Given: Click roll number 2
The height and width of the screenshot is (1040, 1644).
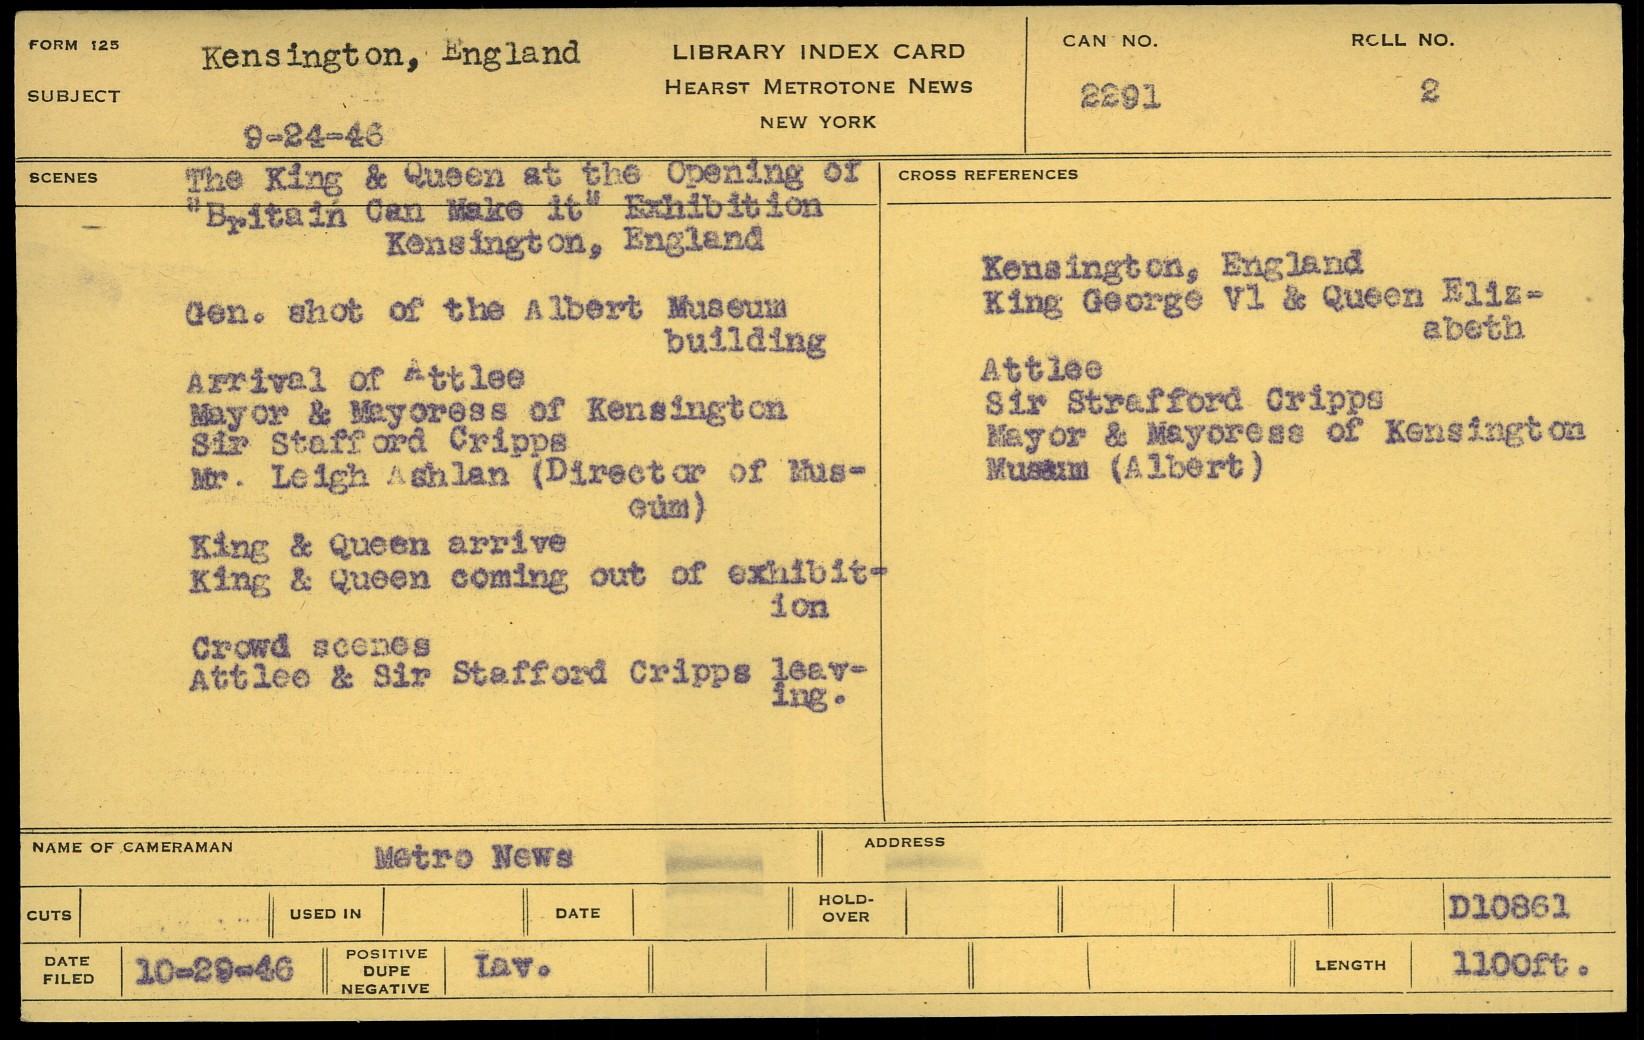Looking at the screenshot, I should [x=1429, y=92].
